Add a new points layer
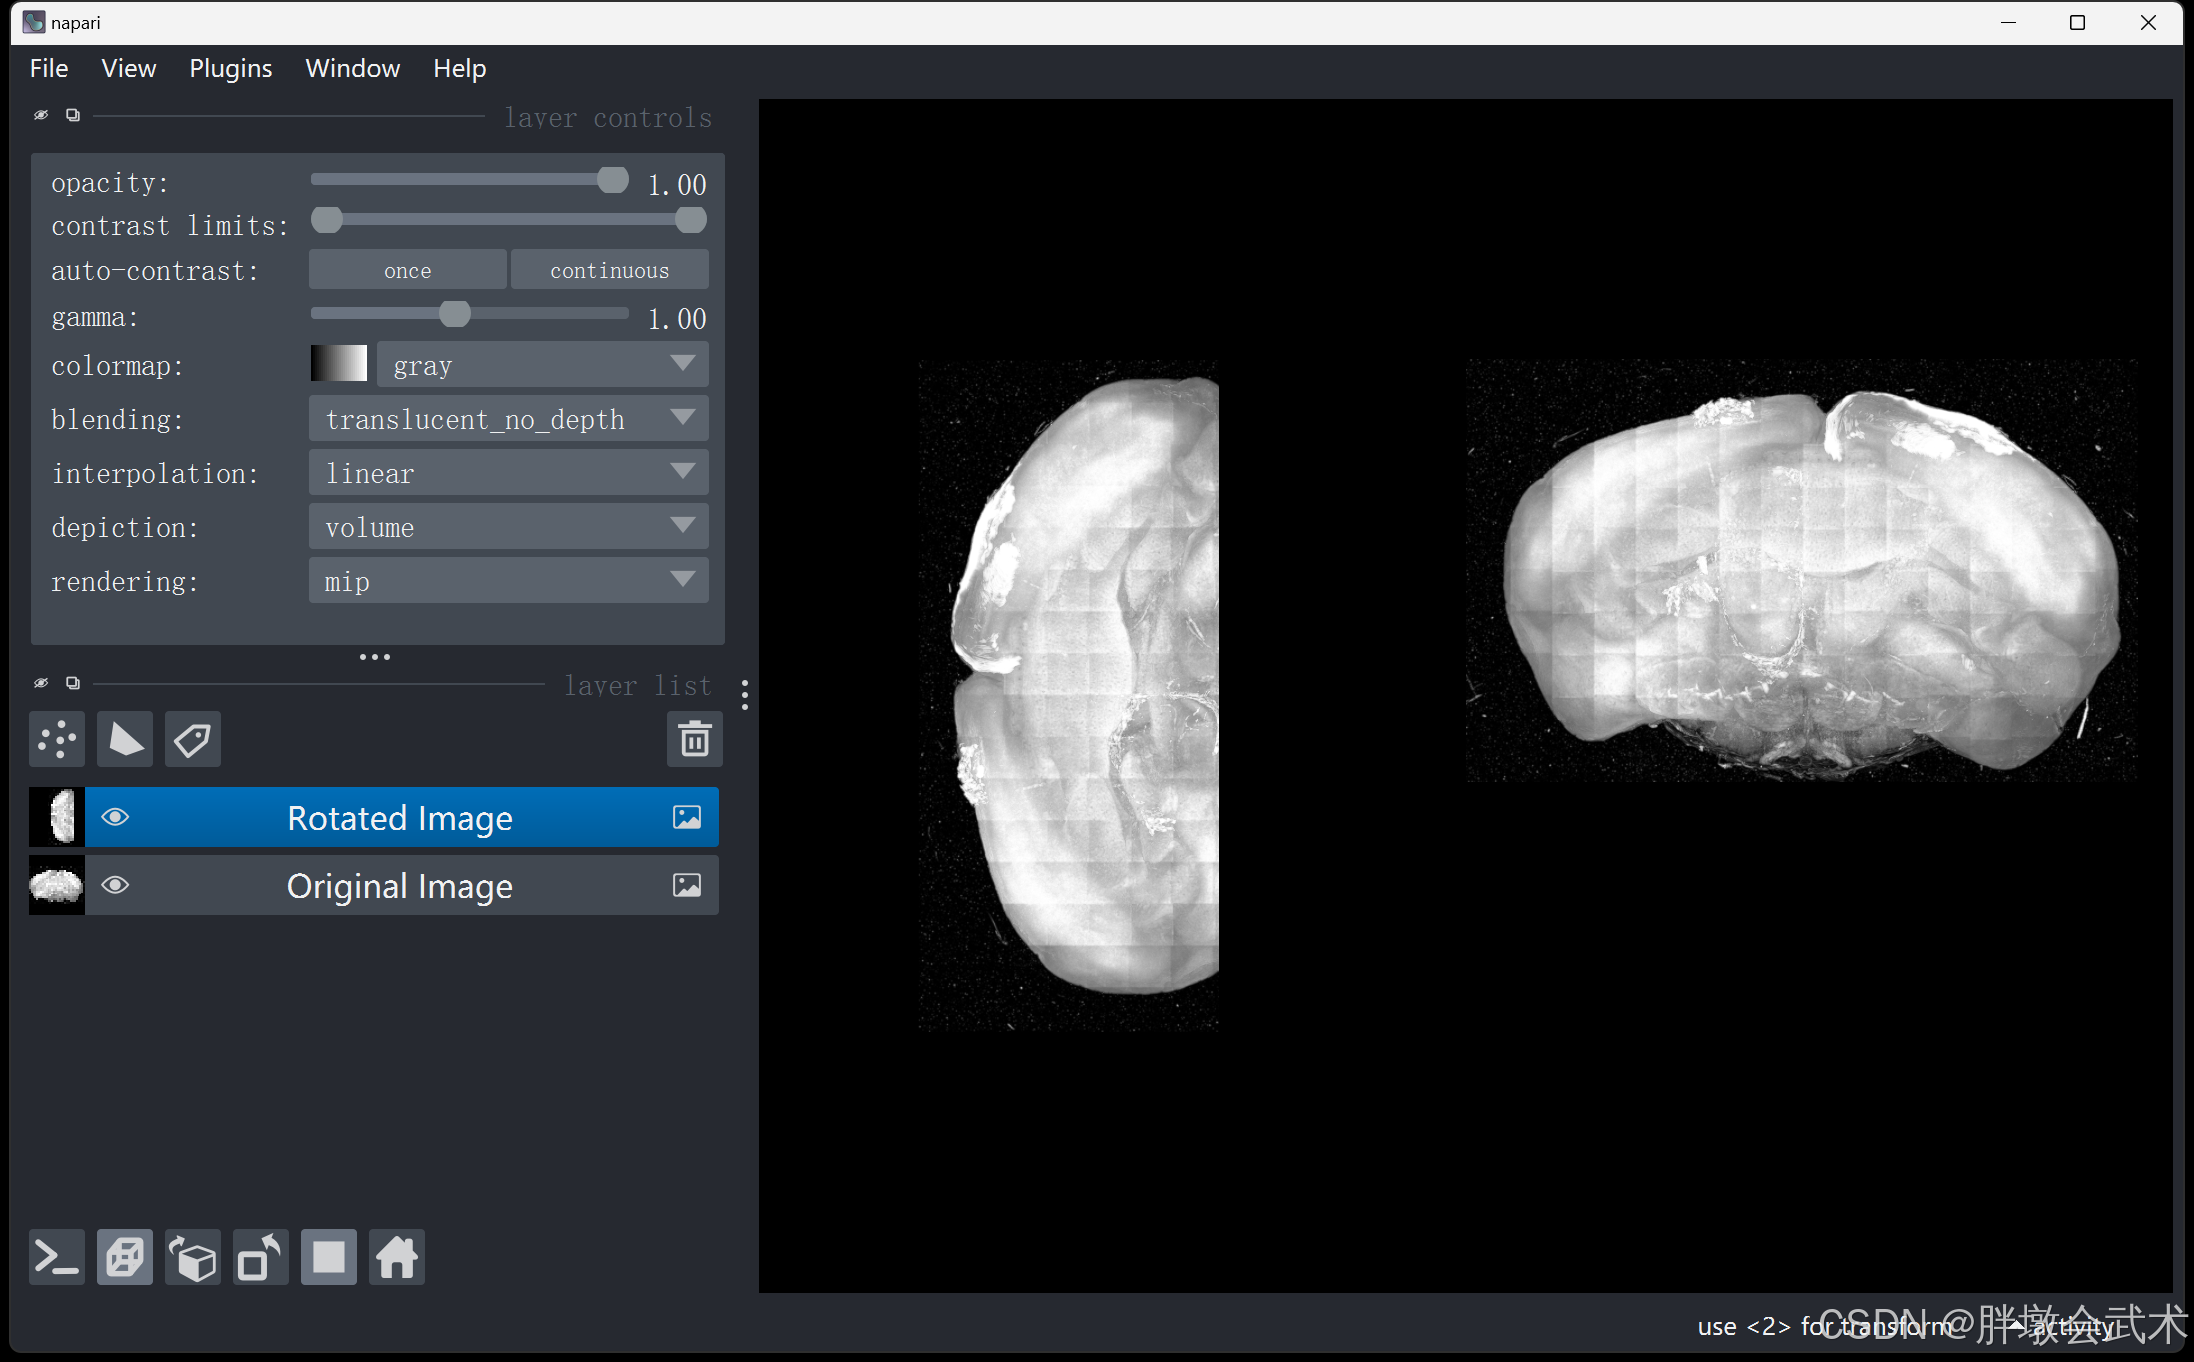The height and width of the screenshot is (1362, 2194). click(57, 740)
